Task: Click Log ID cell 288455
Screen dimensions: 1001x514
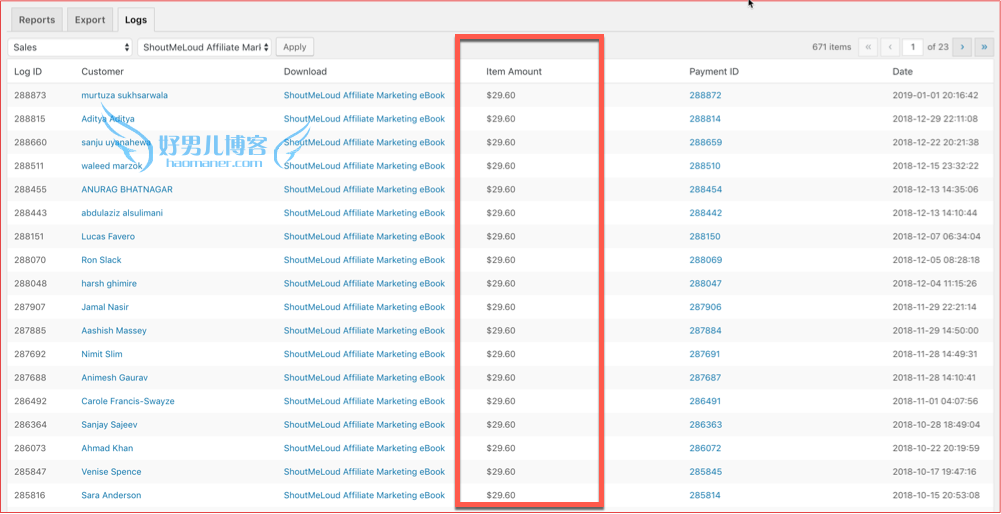Action: click(x=30, y=190)
